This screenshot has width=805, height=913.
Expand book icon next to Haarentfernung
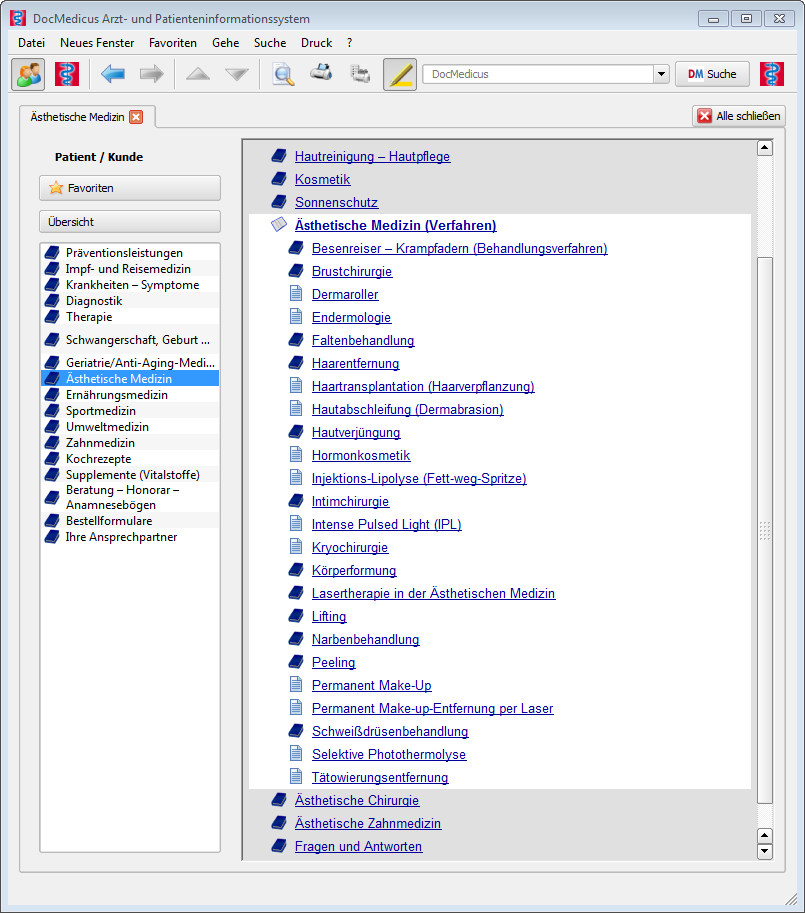coord(296,363)
